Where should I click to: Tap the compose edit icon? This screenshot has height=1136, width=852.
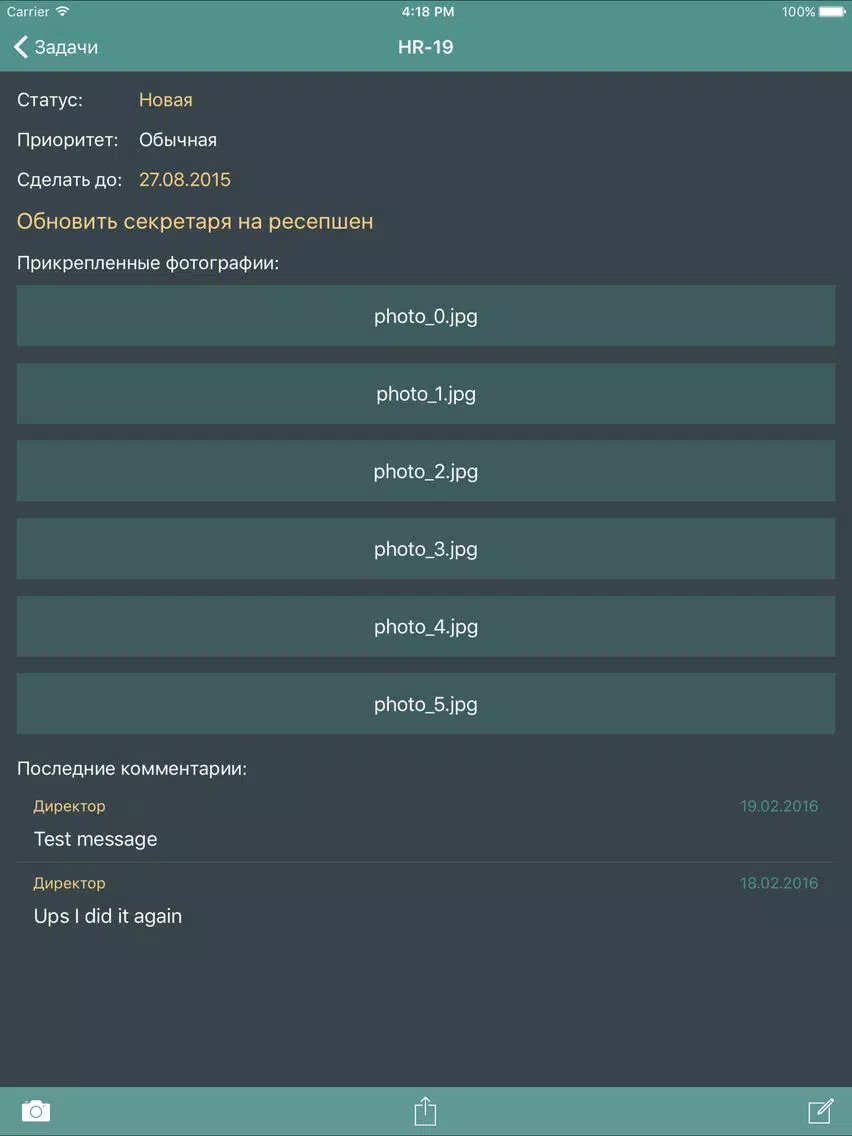pos(821,1110)
